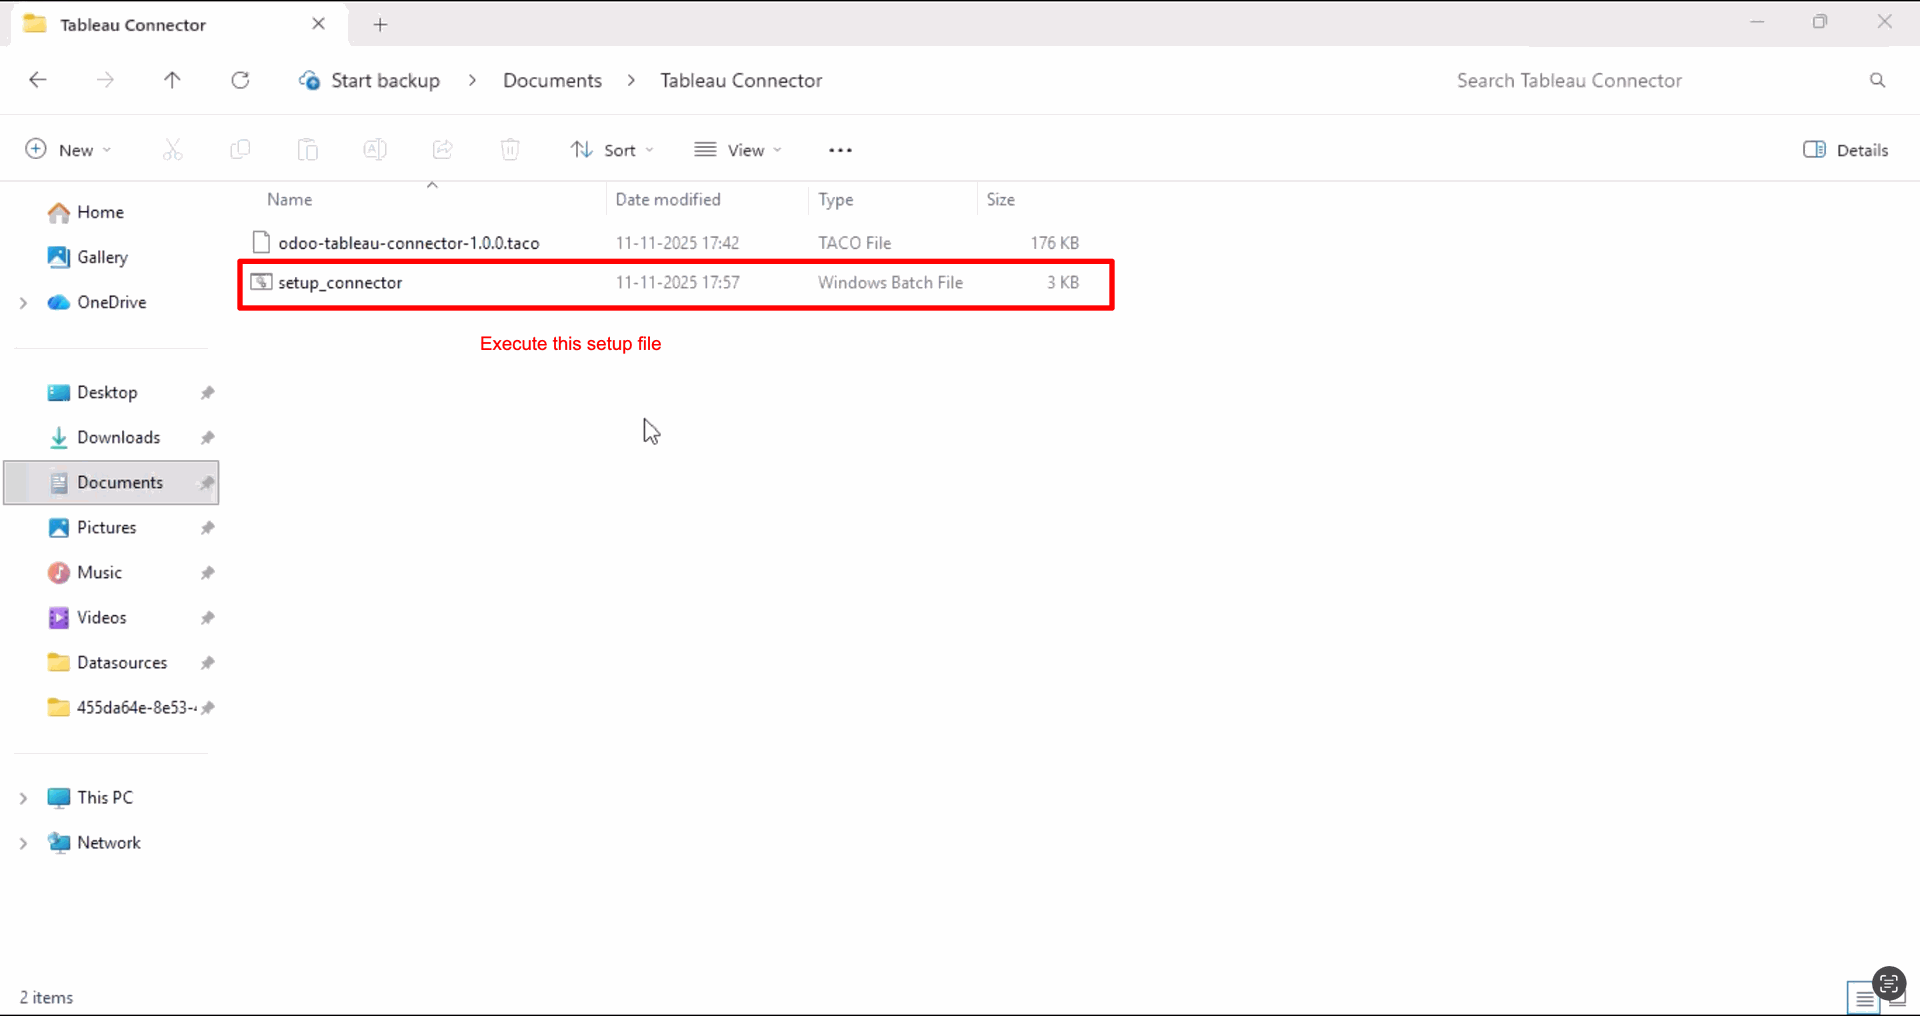
Task: Open the View dropdown menu
Action: pyautogui.click(x=739, y=150)
